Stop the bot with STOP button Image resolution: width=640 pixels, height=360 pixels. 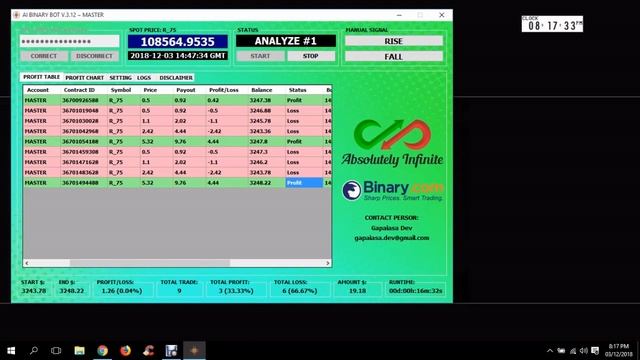[x=311, y=56]
